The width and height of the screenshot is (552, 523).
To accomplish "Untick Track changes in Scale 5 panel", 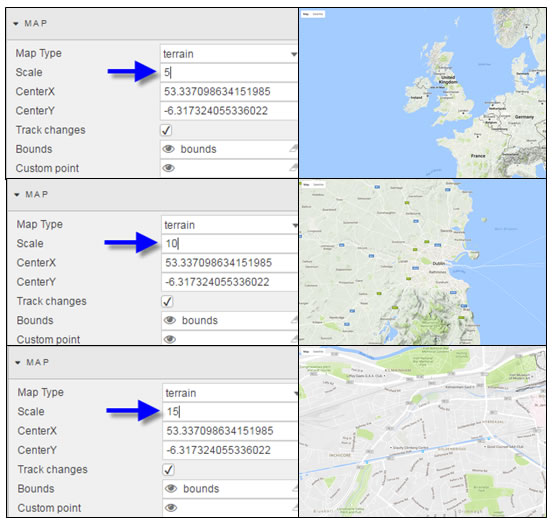I will 166,130.
